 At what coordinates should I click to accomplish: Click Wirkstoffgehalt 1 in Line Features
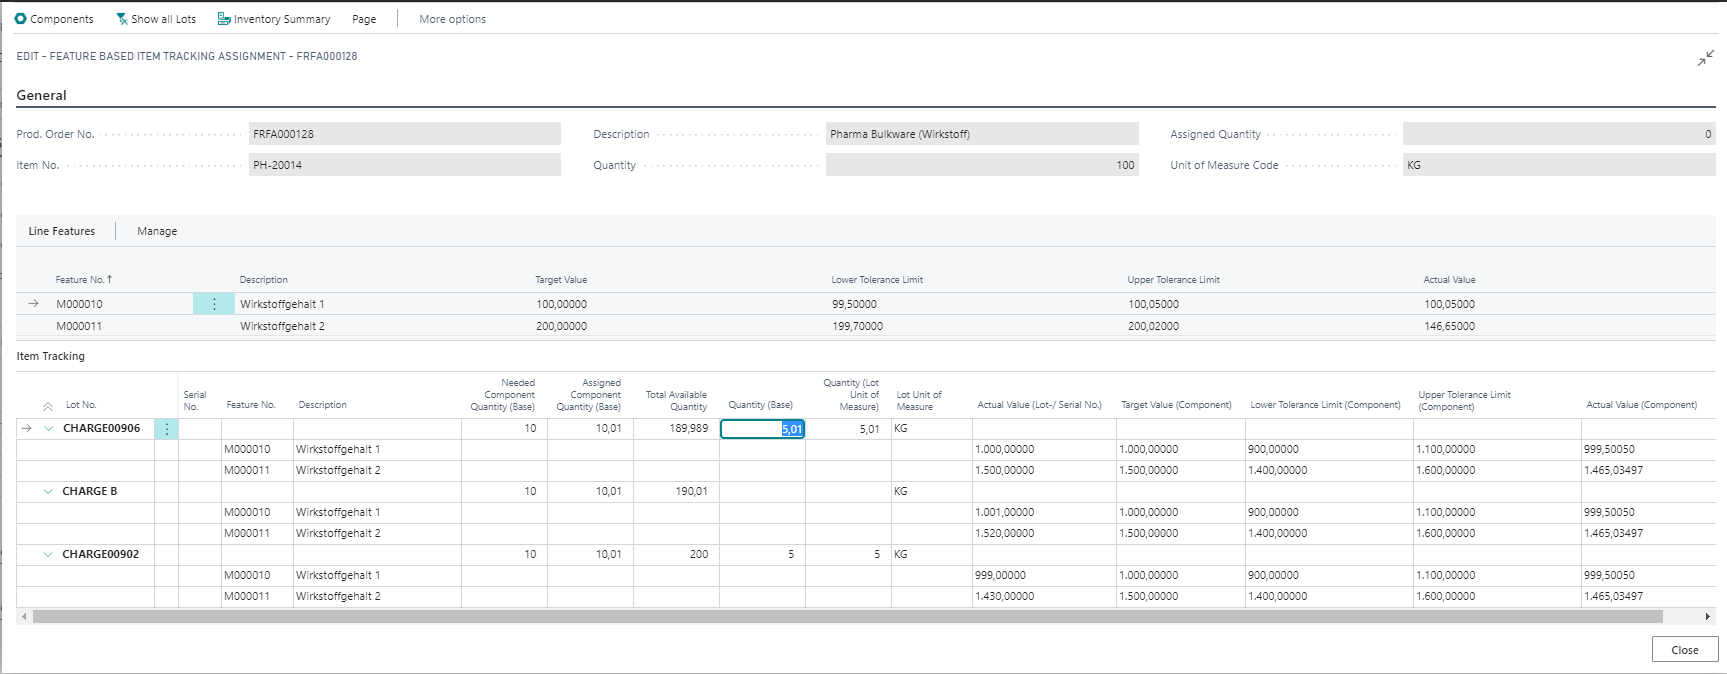click(x=282, y=304)
